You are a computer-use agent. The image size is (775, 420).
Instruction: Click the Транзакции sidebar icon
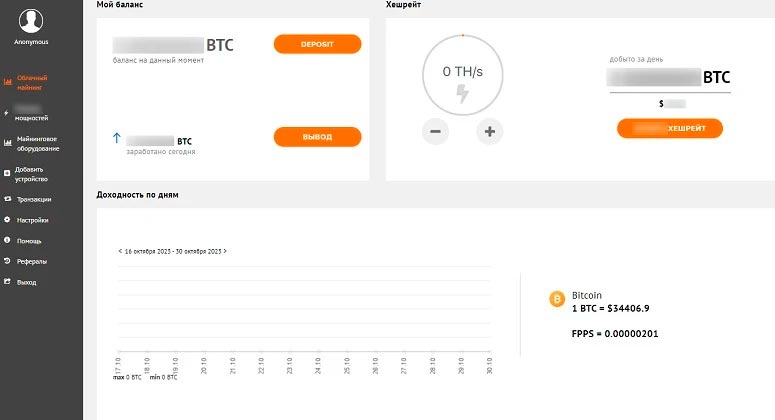coord(7,199)
